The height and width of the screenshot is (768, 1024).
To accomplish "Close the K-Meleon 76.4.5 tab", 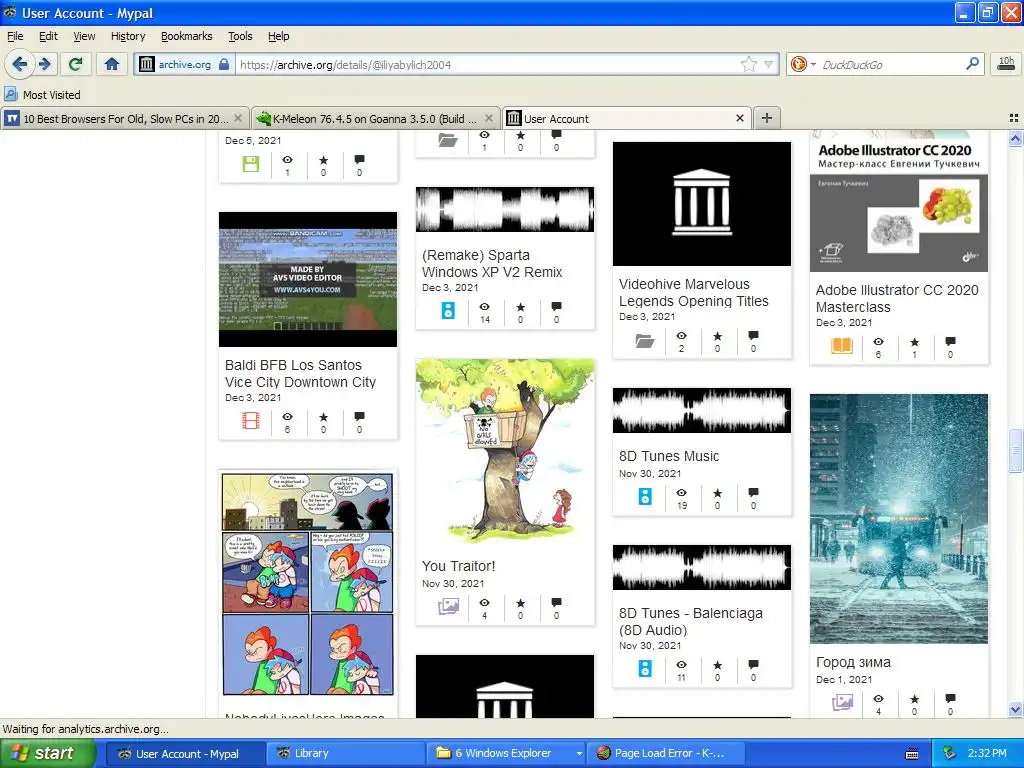I will 488,118.
